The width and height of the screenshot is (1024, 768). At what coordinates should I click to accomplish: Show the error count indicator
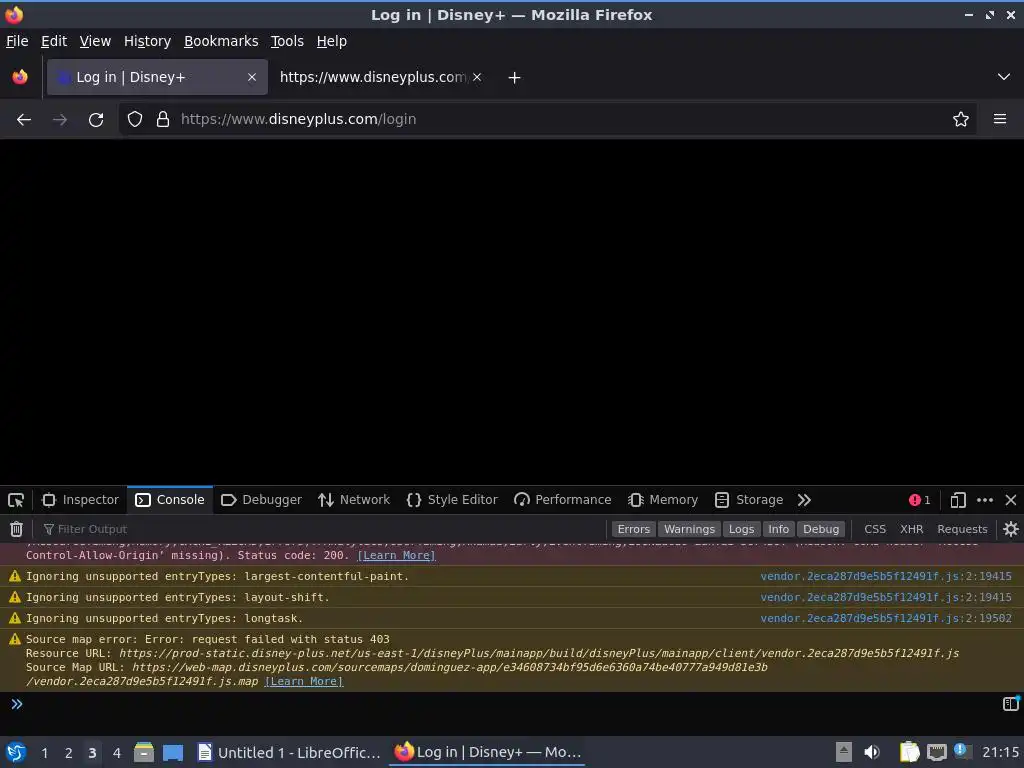tap(920, 500)
